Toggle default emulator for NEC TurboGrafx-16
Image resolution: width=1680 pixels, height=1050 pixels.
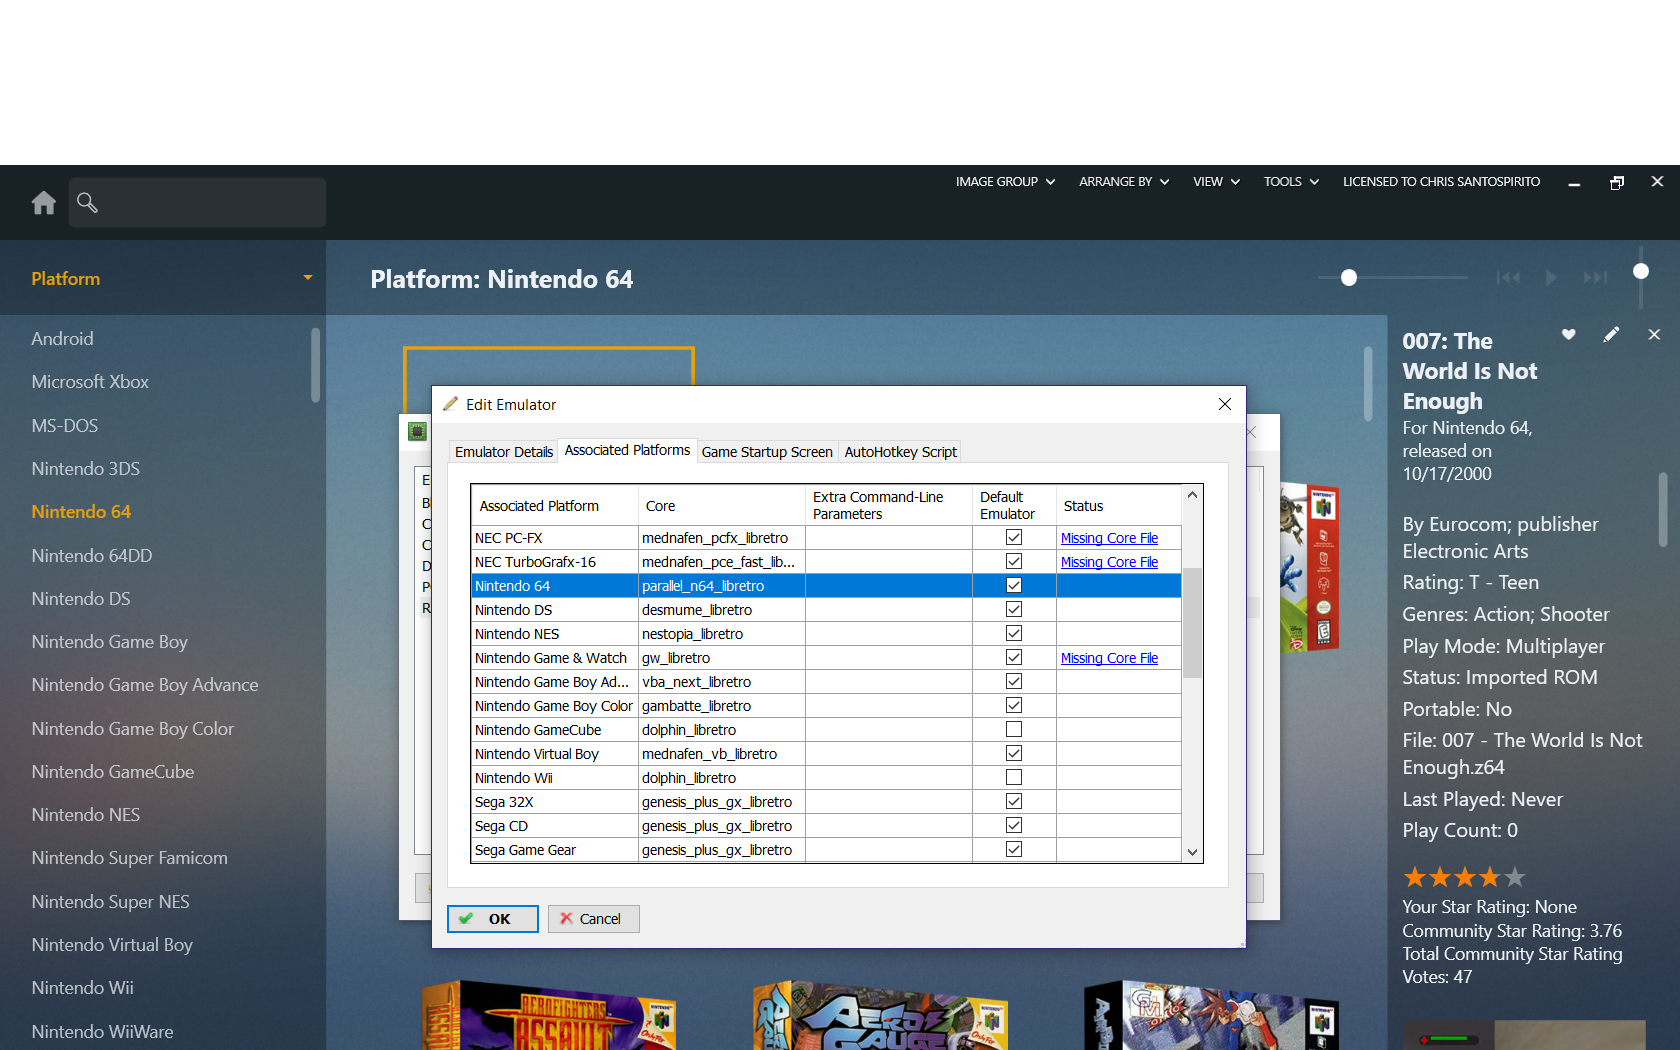[x=1014, y=561]
